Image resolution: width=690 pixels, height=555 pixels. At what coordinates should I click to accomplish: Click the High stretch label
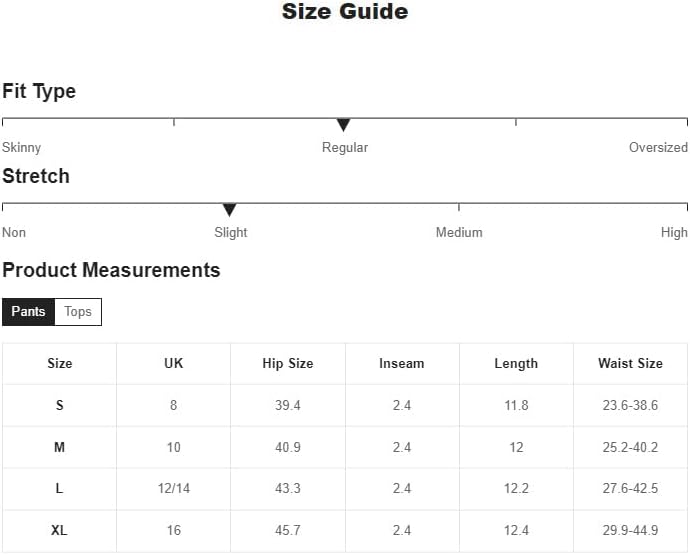674,232
